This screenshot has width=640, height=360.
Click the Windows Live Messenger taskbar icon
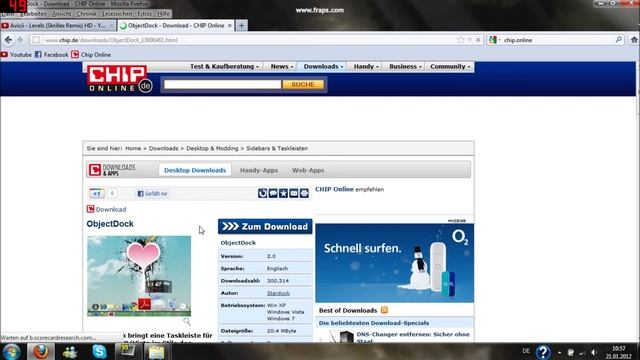tap(70, 352)
